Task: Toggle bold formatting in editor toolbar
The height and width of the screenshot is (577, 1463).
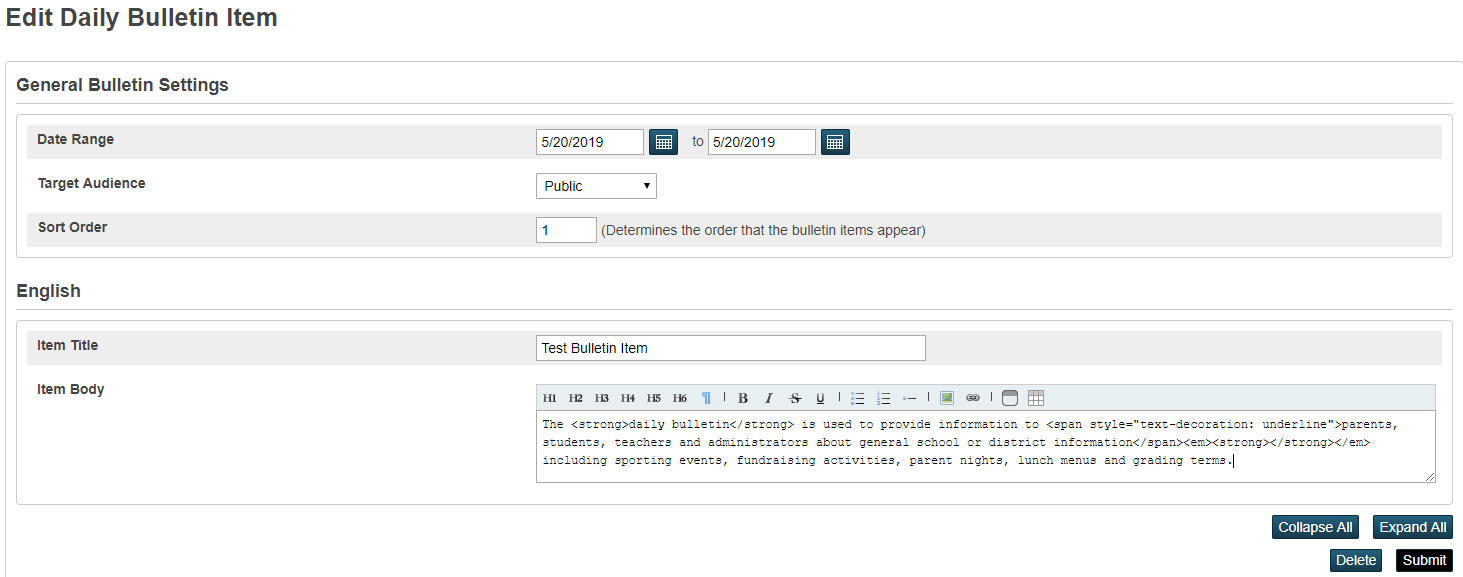Action: point(743,398)
